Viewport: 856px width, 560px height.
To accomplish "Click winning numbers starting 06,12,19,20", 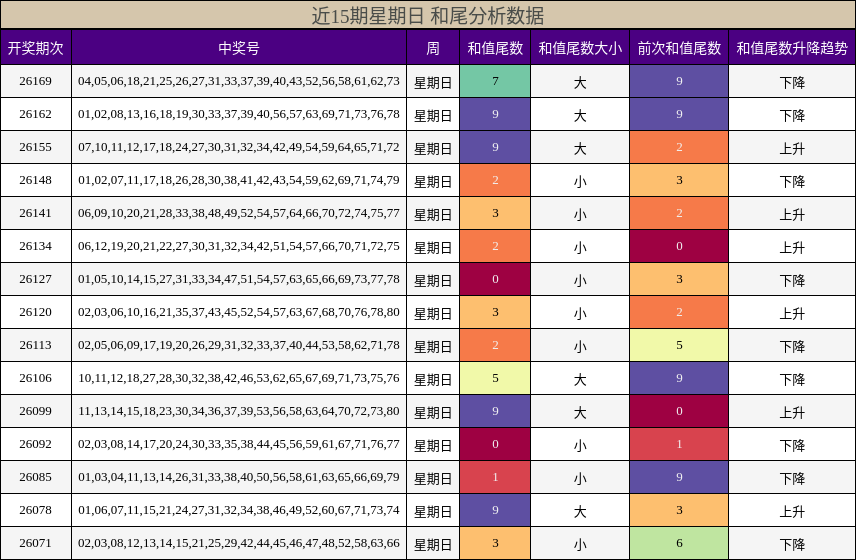I will pos(239,246).
